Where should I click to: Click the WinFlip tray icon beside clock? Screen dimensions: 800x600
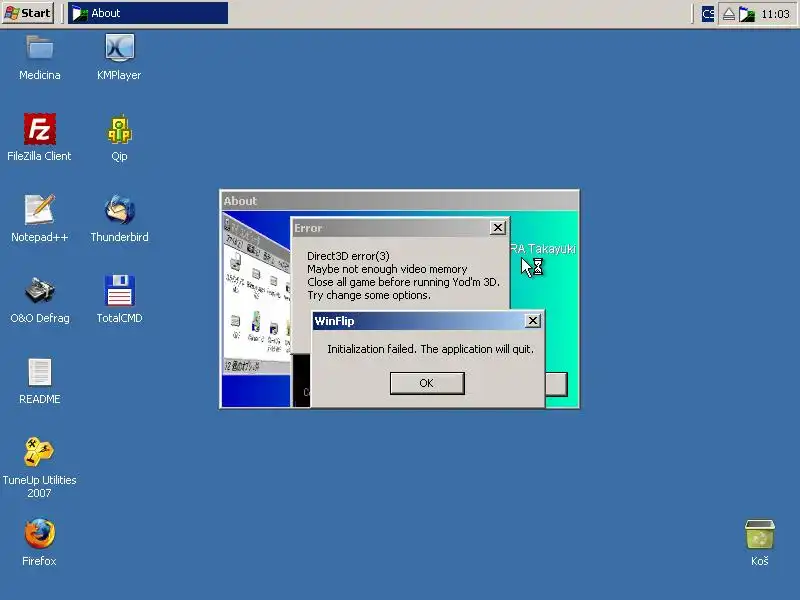point(747,14)
